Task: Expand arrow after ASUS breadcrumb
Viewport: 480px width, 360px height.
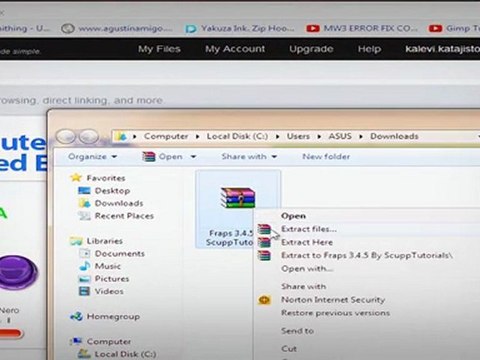Action: point(361,136)
